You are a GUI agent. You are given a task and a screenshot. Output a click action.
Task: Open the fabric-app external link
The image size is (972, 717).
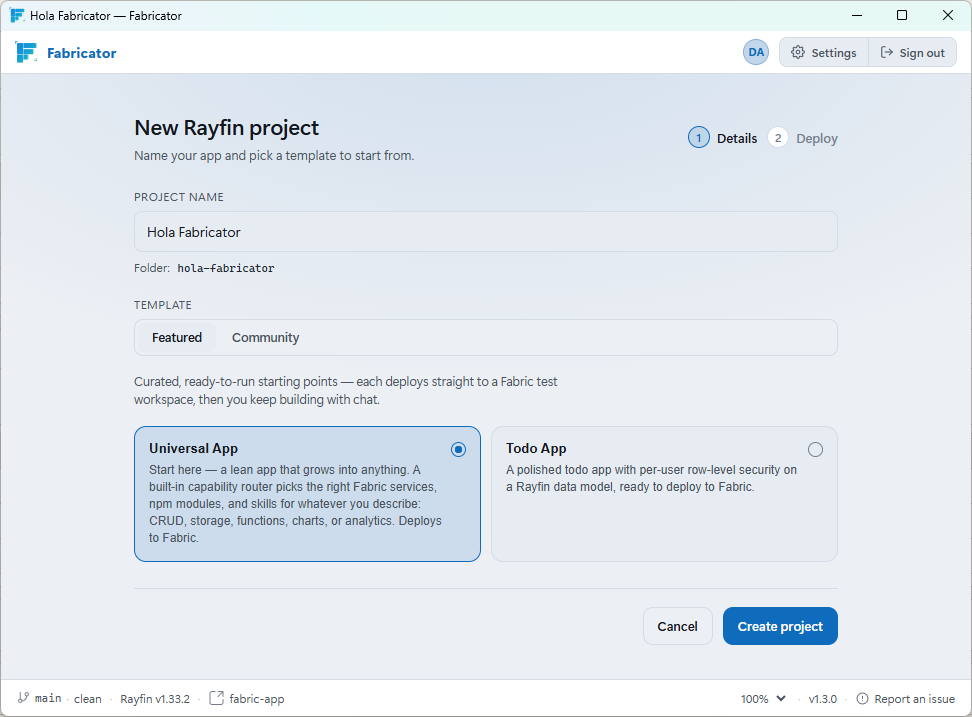tap(247, 698)
